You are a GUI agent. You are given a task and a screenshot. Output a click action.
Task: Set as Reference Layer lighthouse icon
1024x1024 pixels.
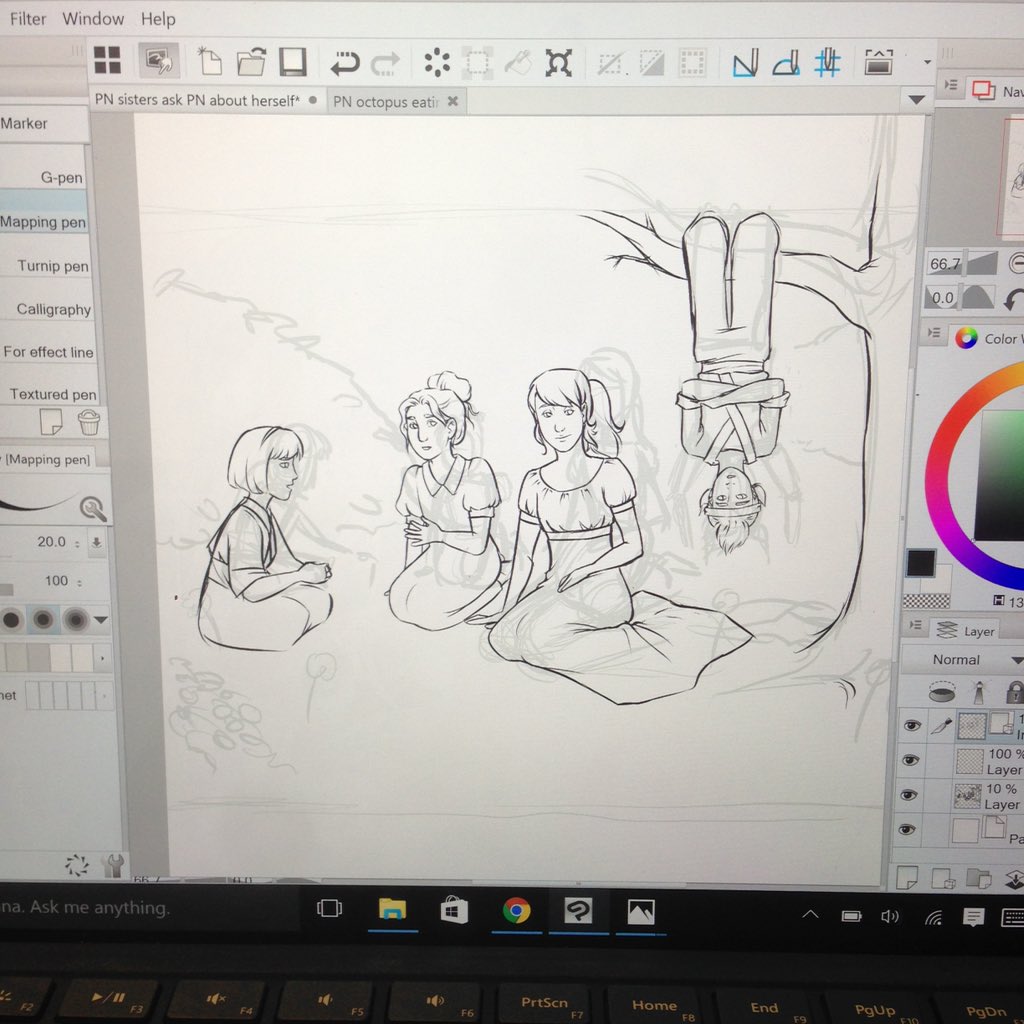click(x=978, y=692)
